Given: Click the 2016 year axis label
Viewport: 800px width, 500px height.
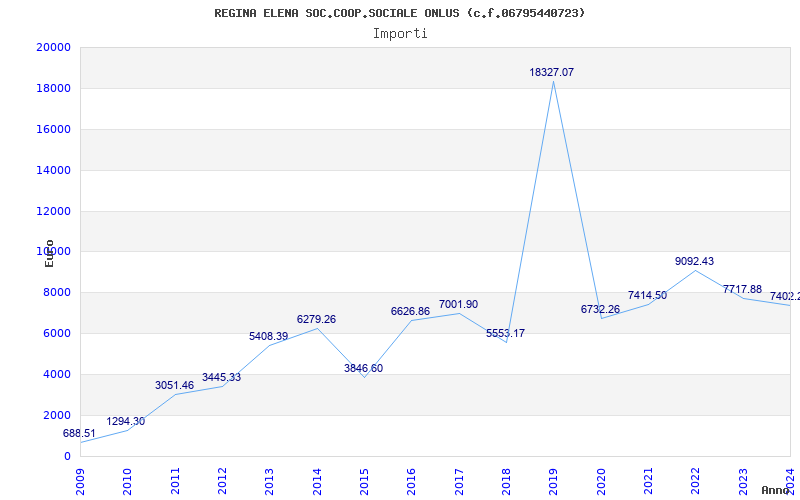Looking at the screenshot, I should click(x=412, y=482).
